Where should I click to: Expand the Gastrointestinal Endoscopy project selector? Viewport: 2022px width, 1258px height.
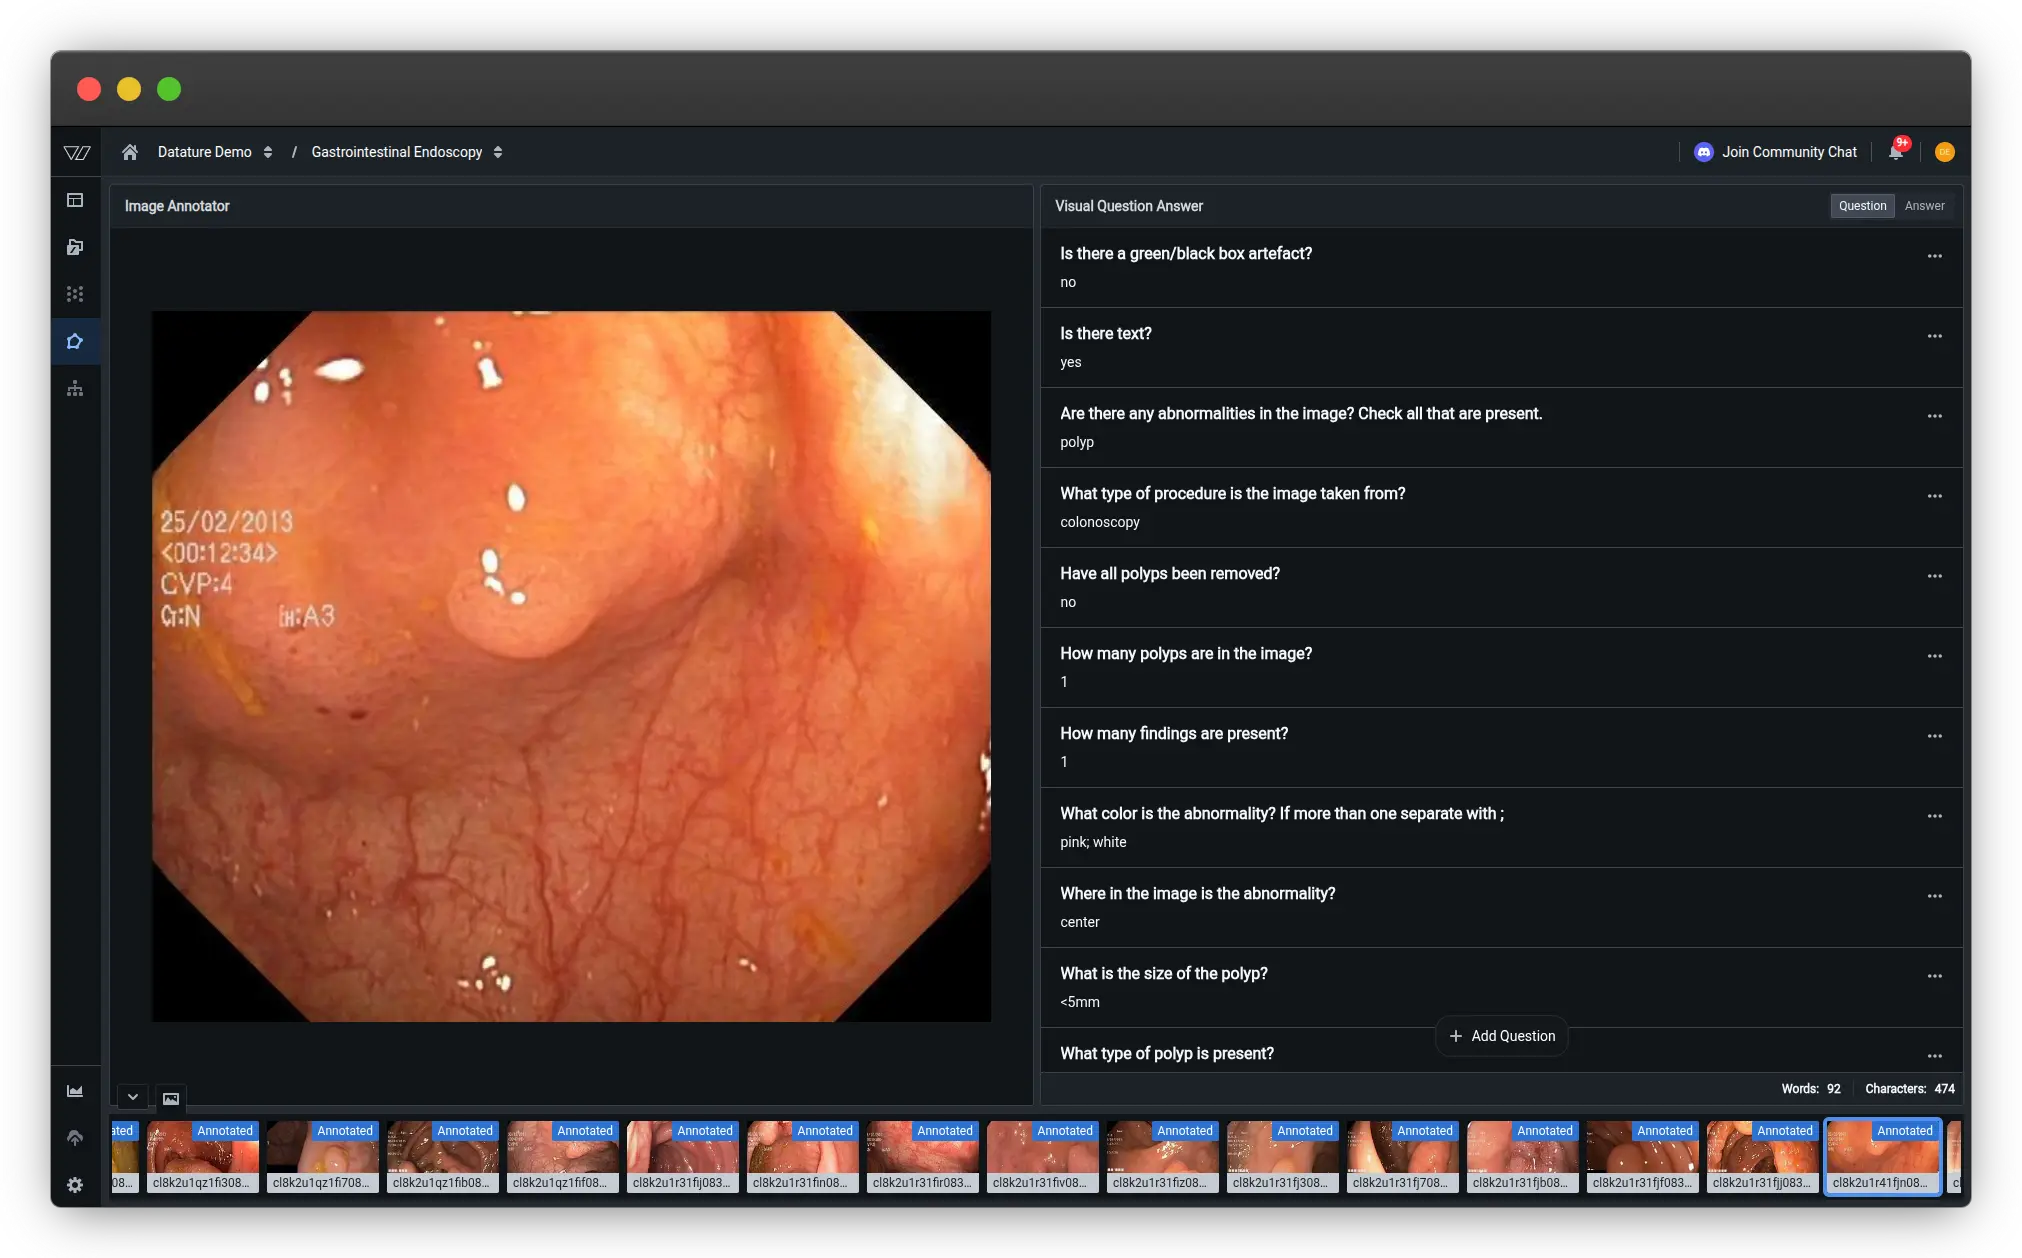(x=406, y=152)
